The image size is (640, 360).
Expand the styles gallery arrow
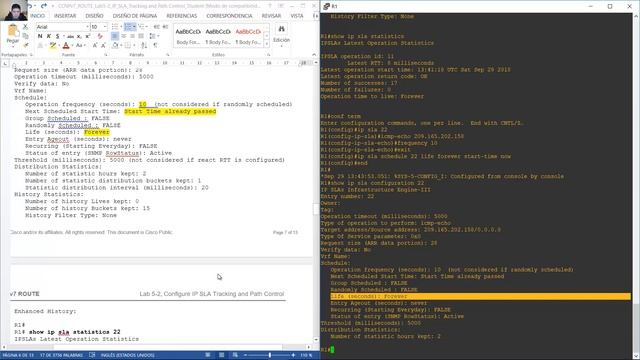pyautogui.click(x=267, y=44)
